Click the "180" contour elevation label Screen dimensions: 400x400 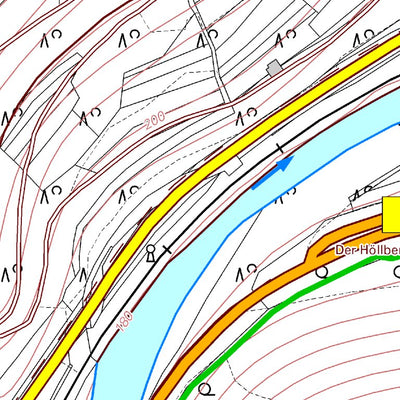[x=126, y=321]
